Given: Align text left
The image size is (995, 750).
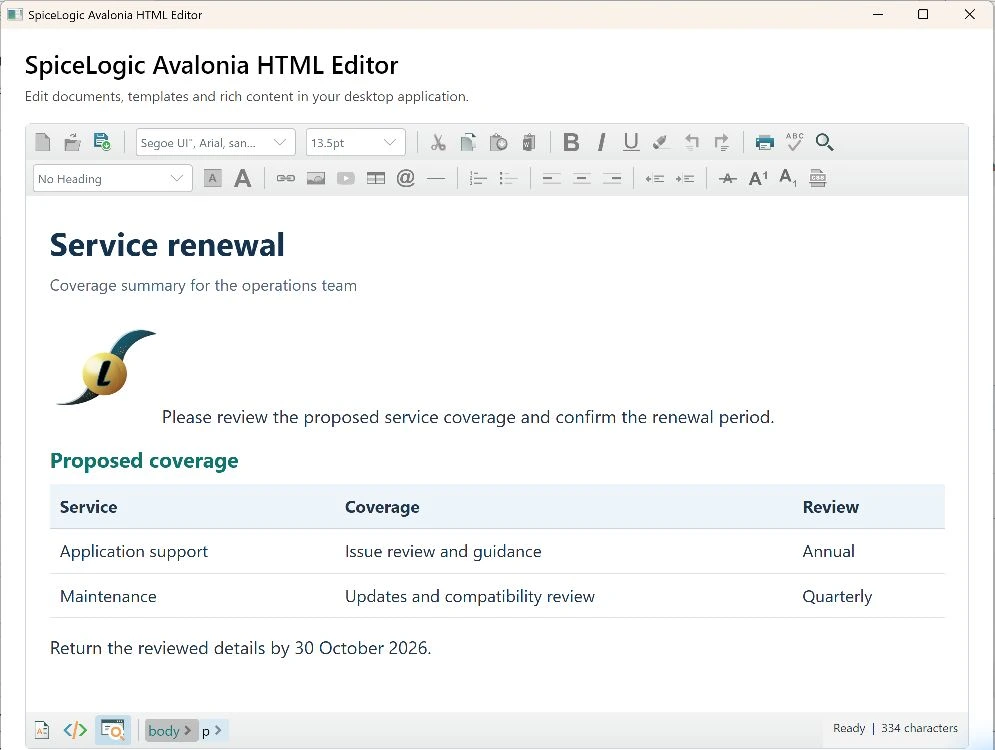Looking at the screenshot, I should tap(551, 178).
